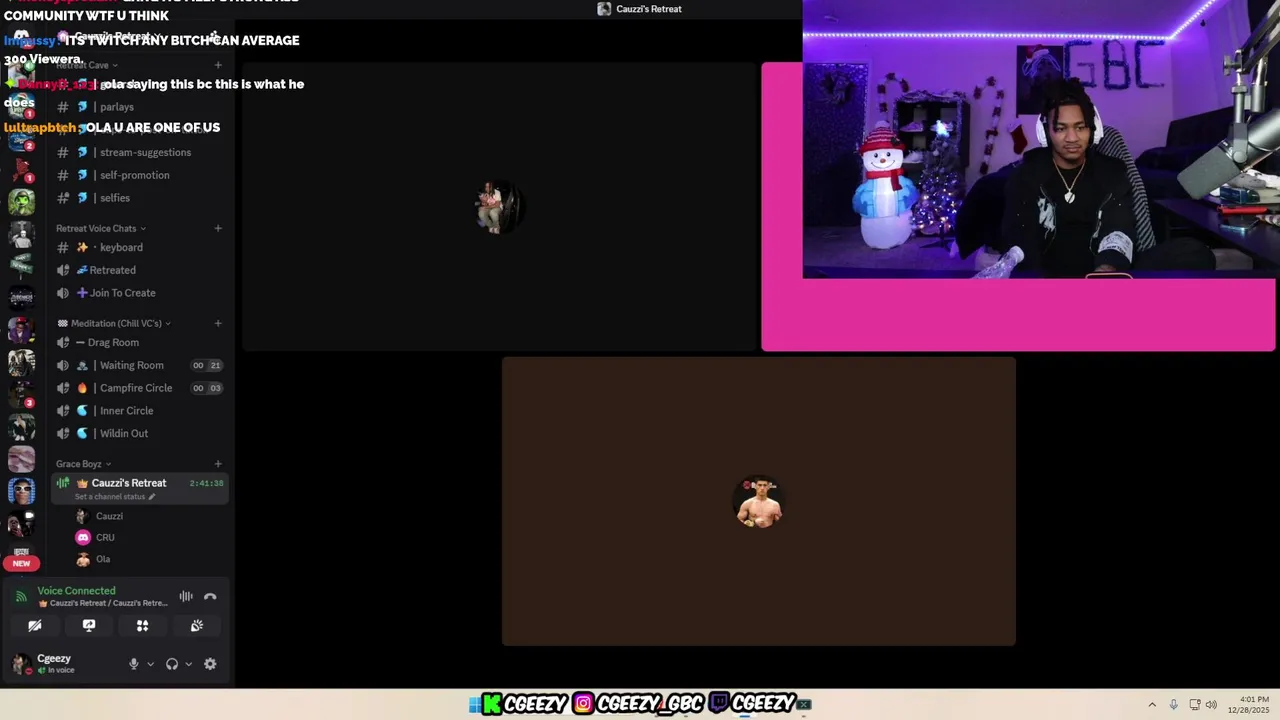Edit channel status with pencil icon
Screen dimensions: 1280x720
coord(152,497)
